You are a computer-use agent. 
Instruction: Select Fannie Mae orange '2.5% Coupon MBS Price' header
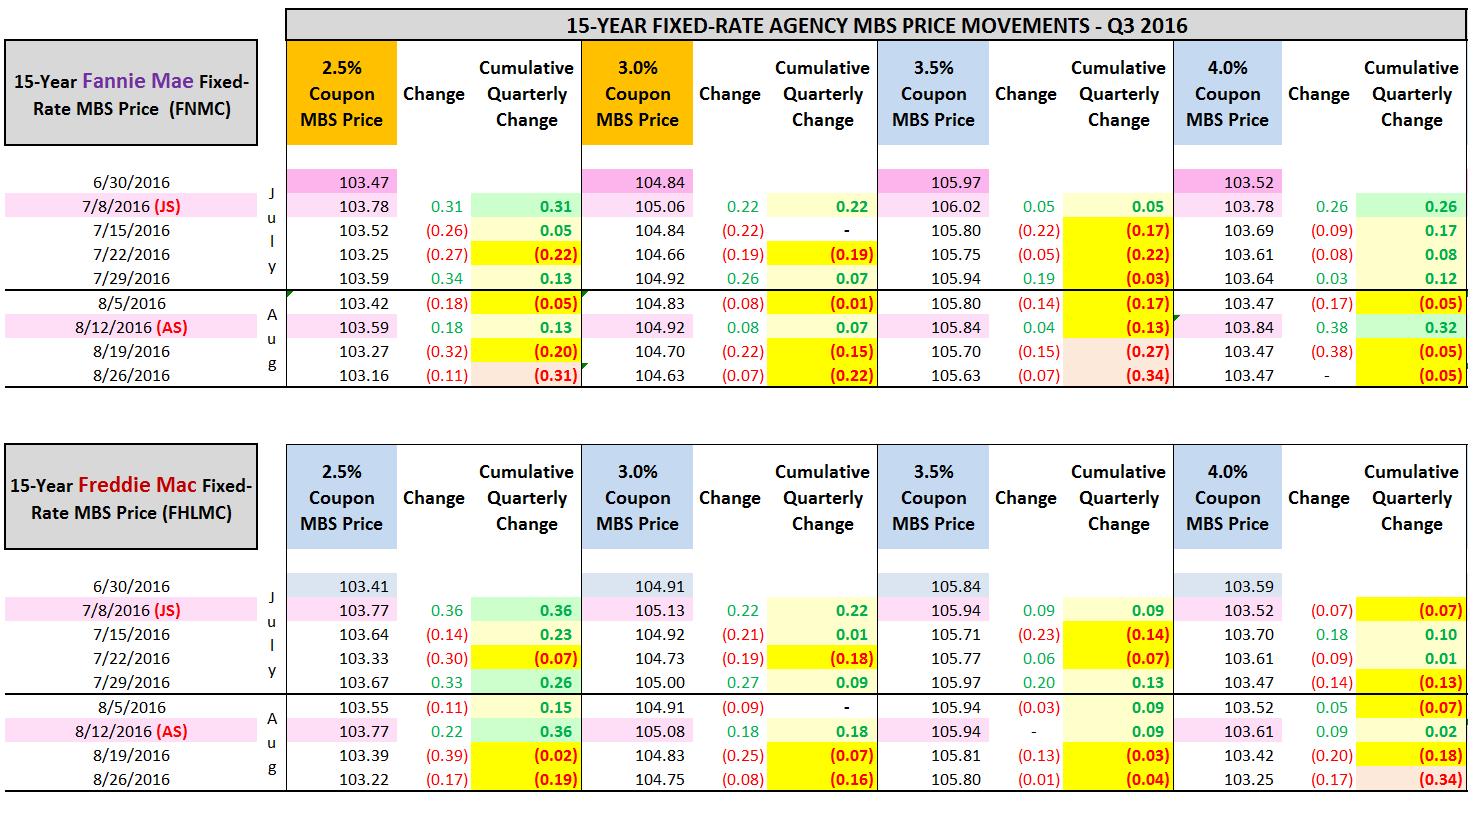pyautogui.click(x=342, y=93)
